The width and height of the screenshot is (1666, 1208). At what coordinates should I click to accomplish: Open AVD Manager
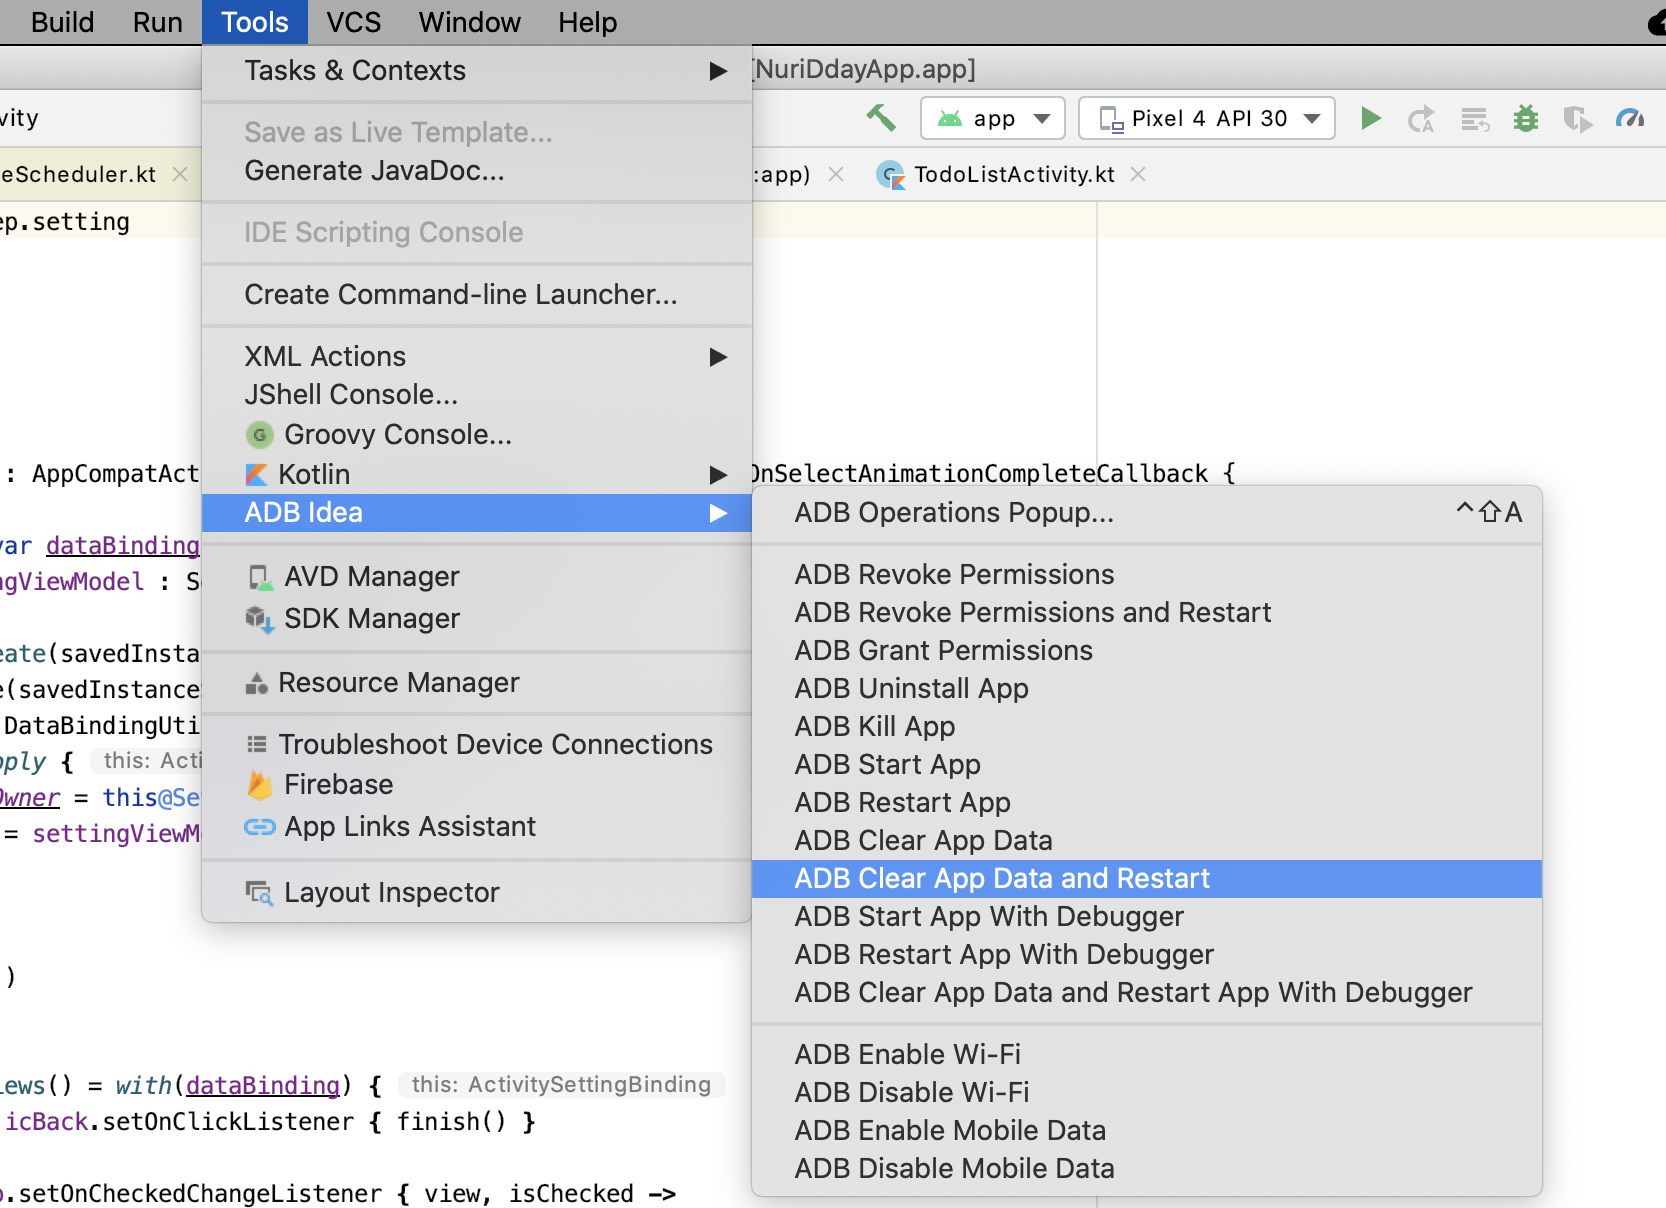477,577
